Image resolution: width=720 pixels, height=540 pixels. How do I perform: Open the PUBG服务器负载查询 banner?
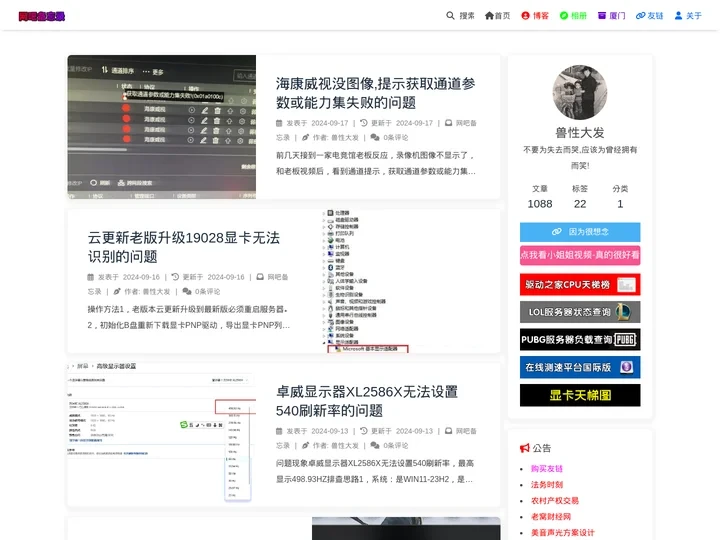pyautogui.click(x=580, y=340)
